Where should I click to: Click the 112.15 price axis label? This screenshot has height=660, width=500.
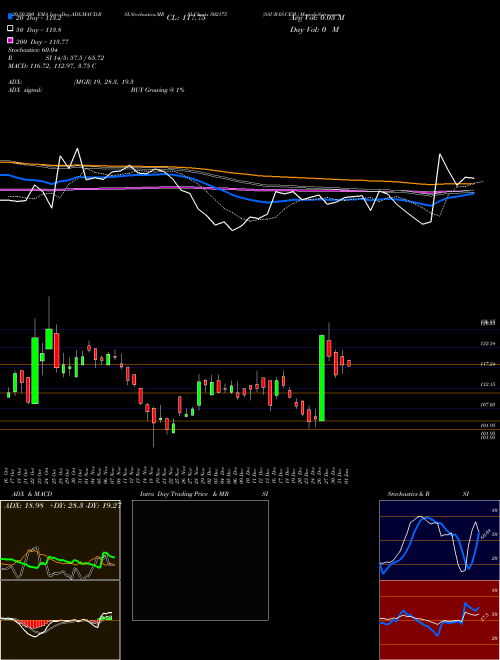point(488,384)
